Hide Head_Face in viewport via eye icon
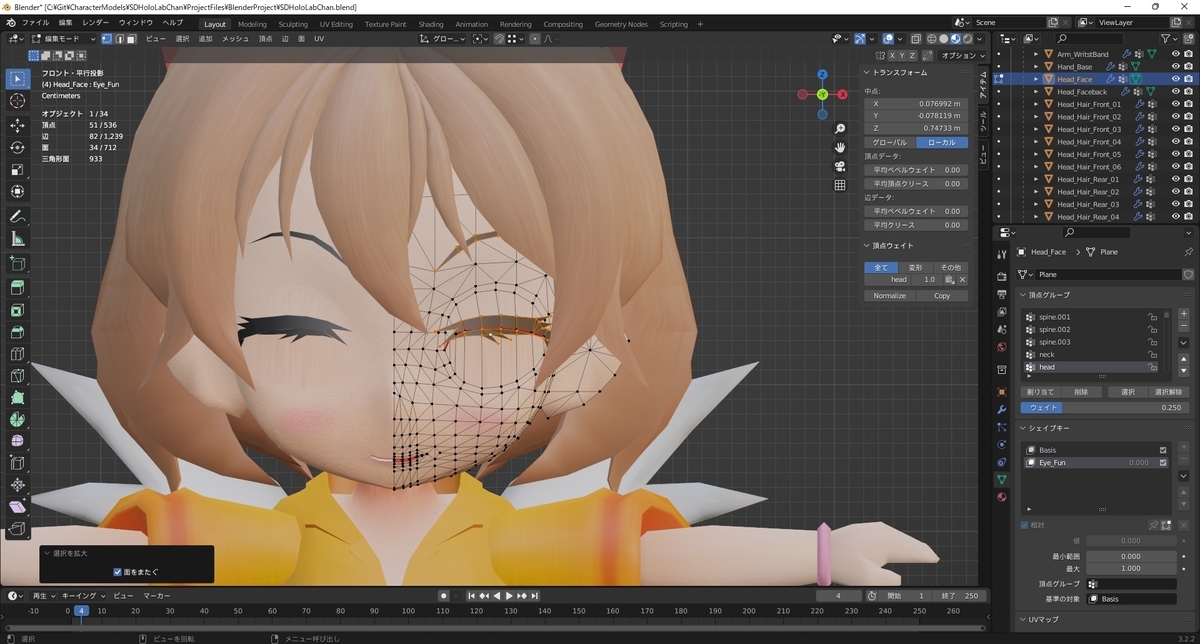 tap(1176, 79)
